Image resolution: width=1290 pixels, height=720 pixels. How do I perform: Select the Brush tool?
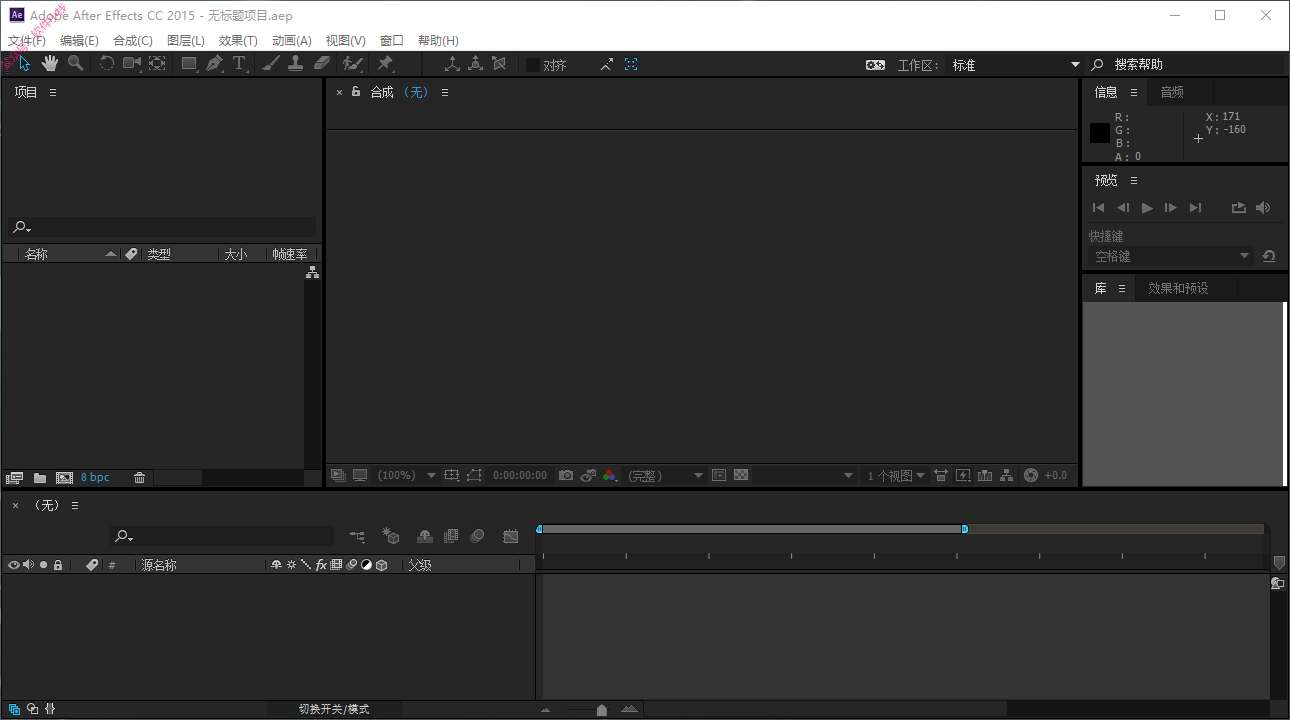pos(270,64)
